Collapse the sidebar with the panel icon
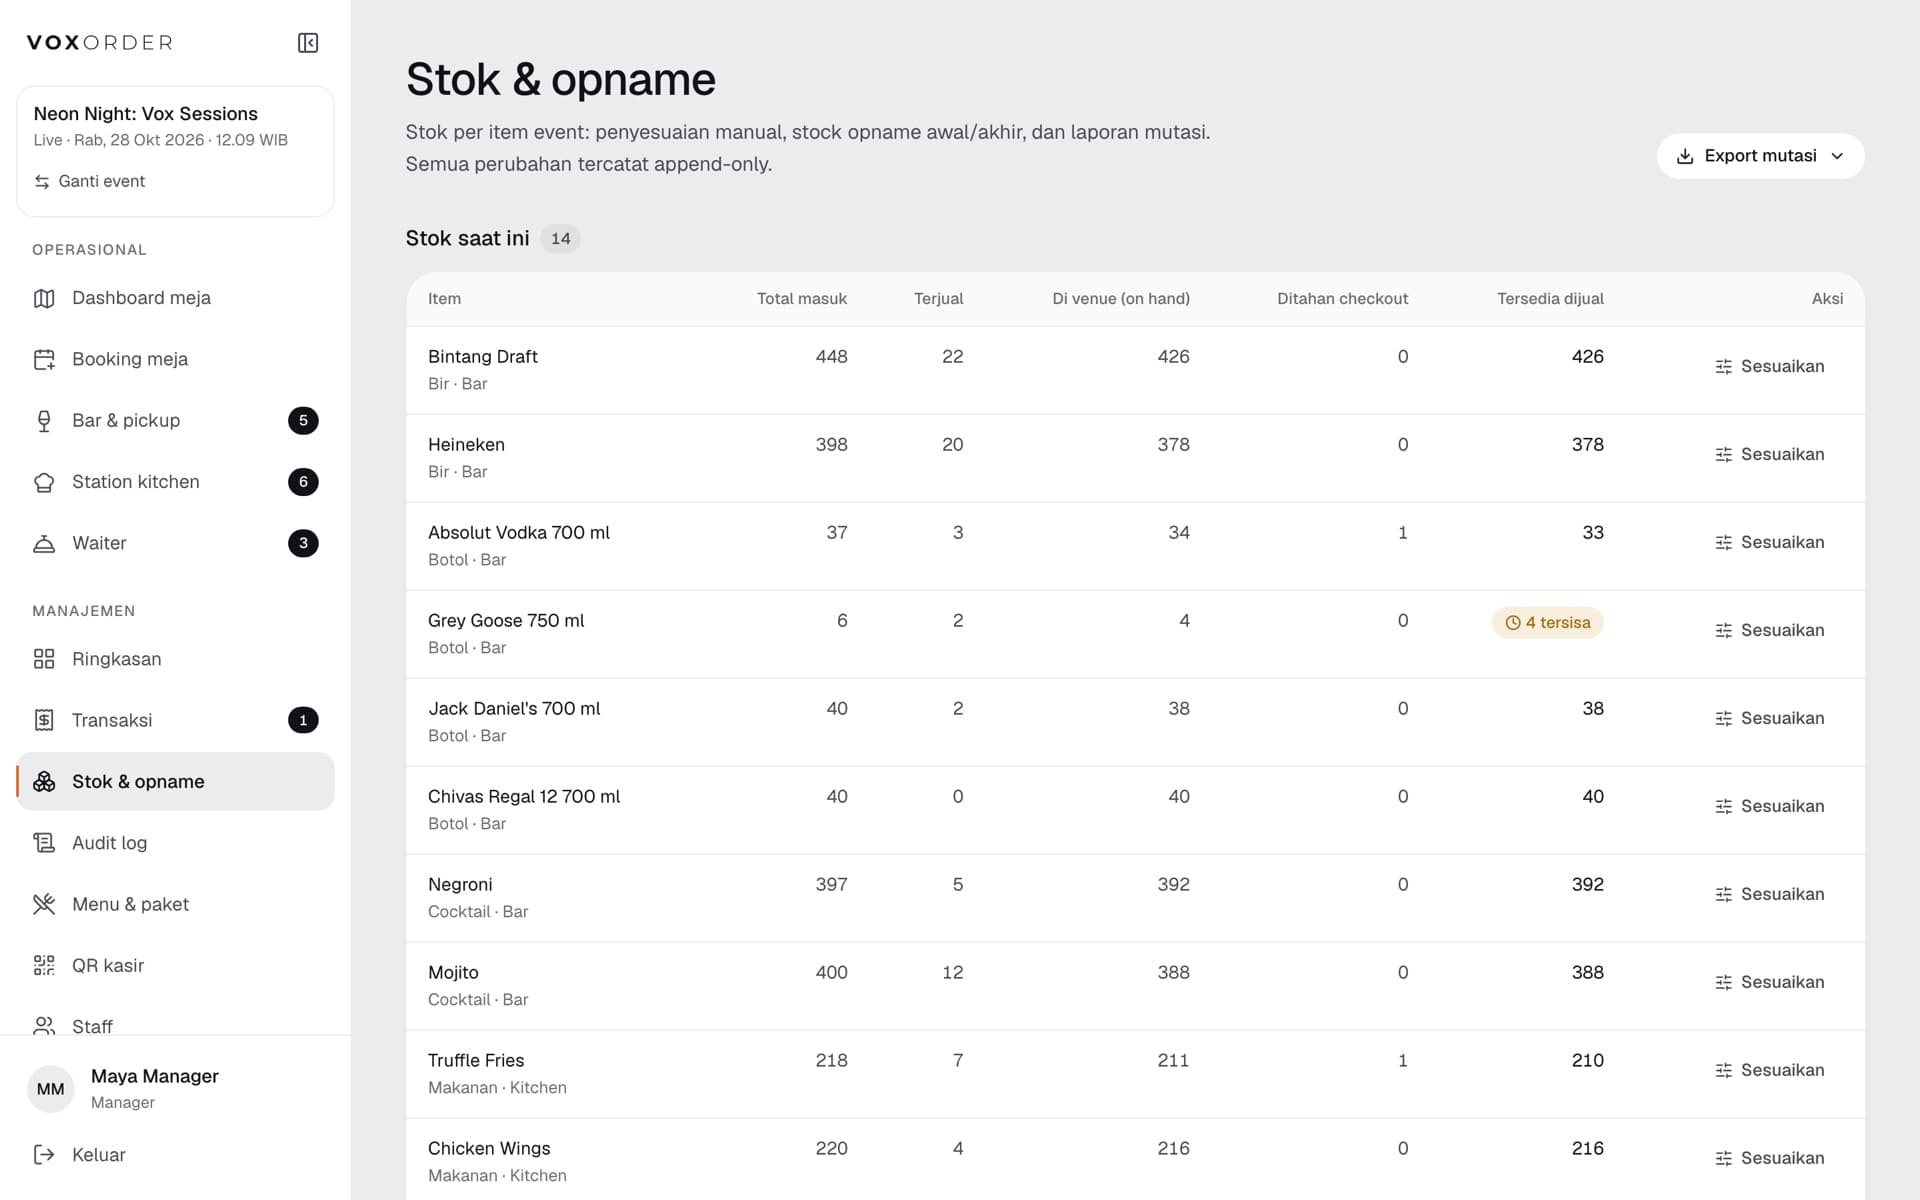This screenshot has height=1200, width=1920. [308, 43]
